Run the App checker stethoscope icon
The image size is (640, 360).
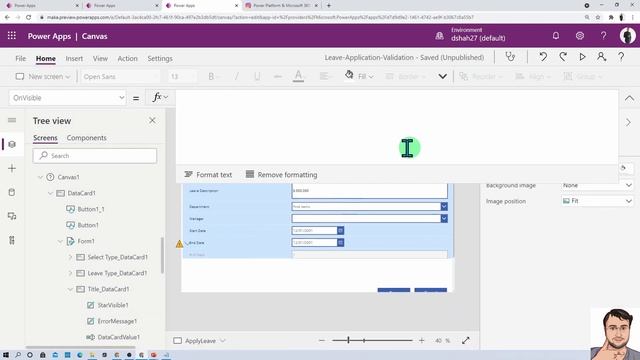(510, 57)
